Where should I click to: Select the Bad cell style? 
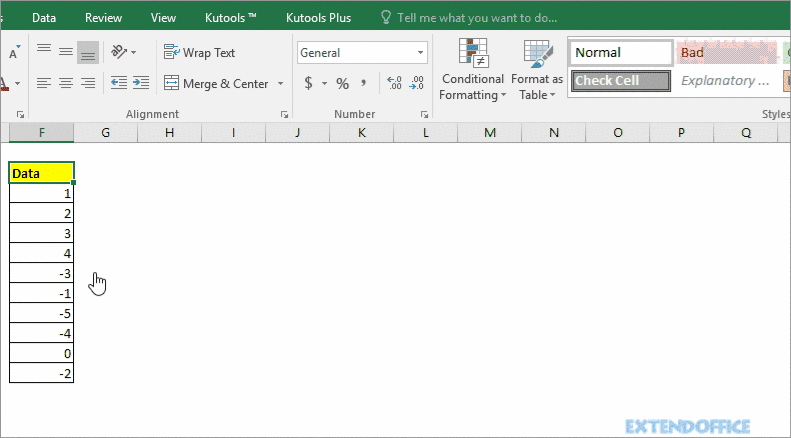click(727, 52)
